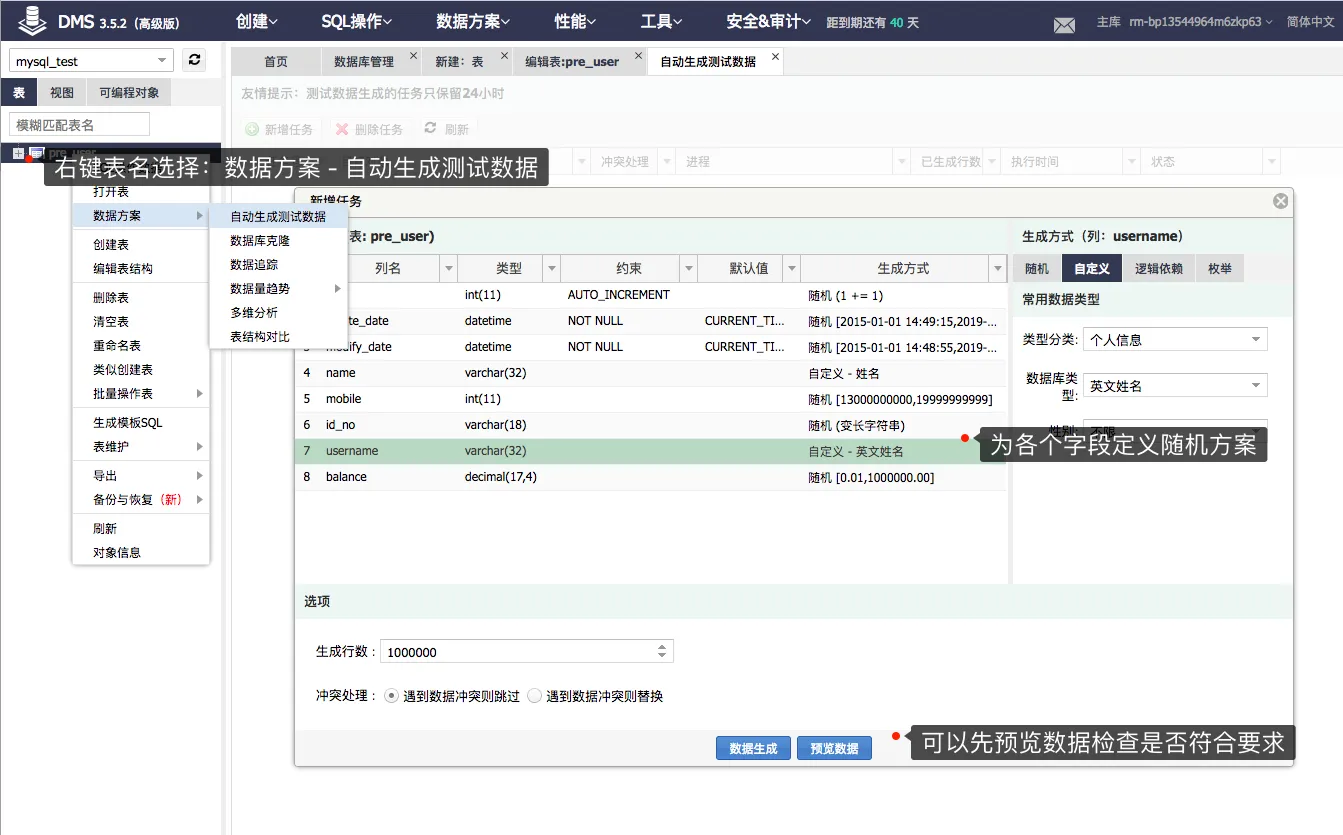The height and width of the screenshot is (835, 1343).
Task: Click the DMS logo icon
Action: click(x=34, y=20)
